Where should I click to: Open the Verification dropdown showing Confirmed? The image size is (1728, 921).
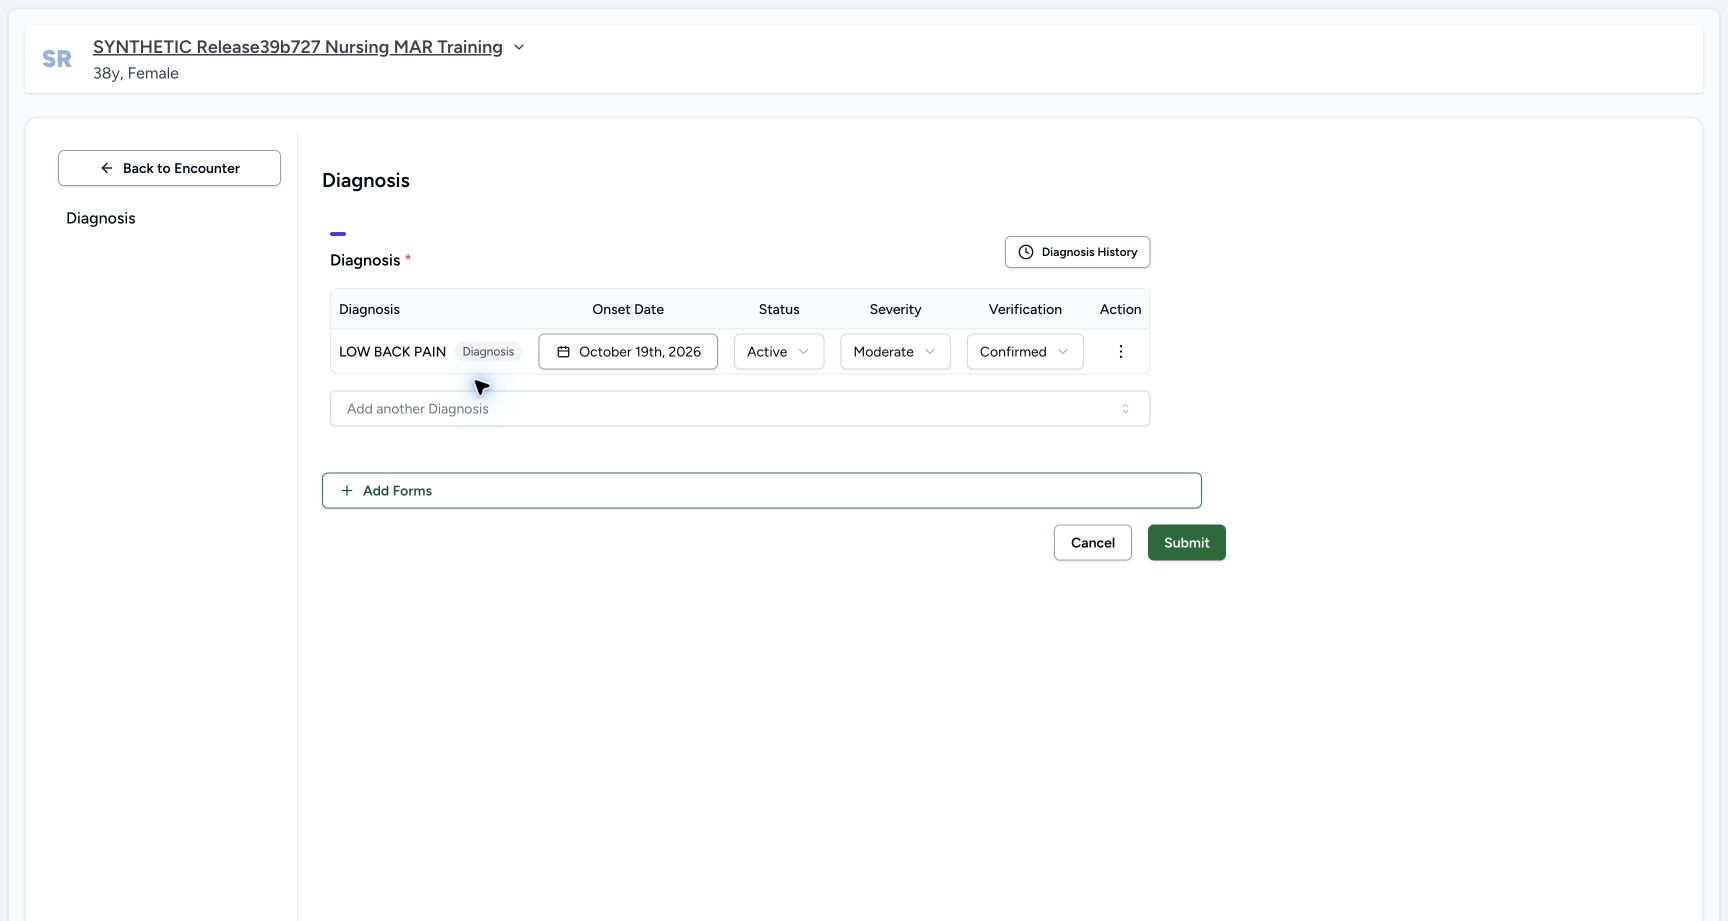pos(1025,352)
